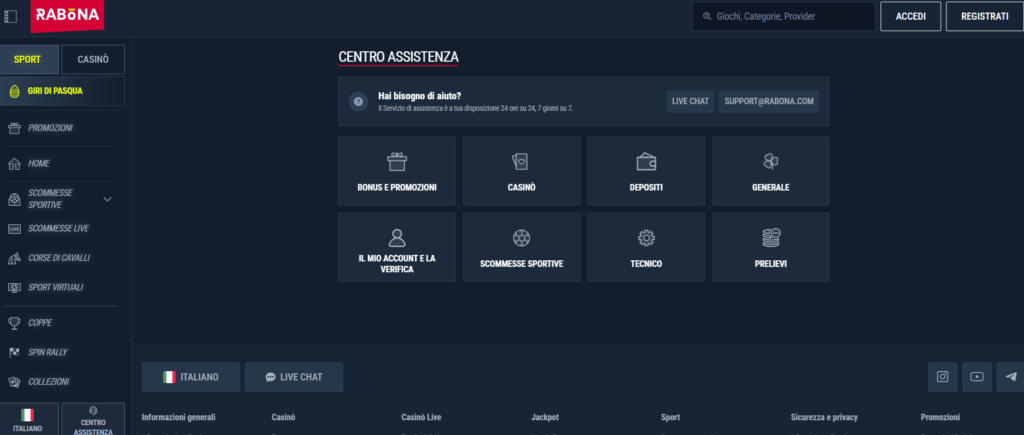Open Il mio account e la verifica
The width and height of the screenshot is (1024, 435).
[x=397, y=248]
